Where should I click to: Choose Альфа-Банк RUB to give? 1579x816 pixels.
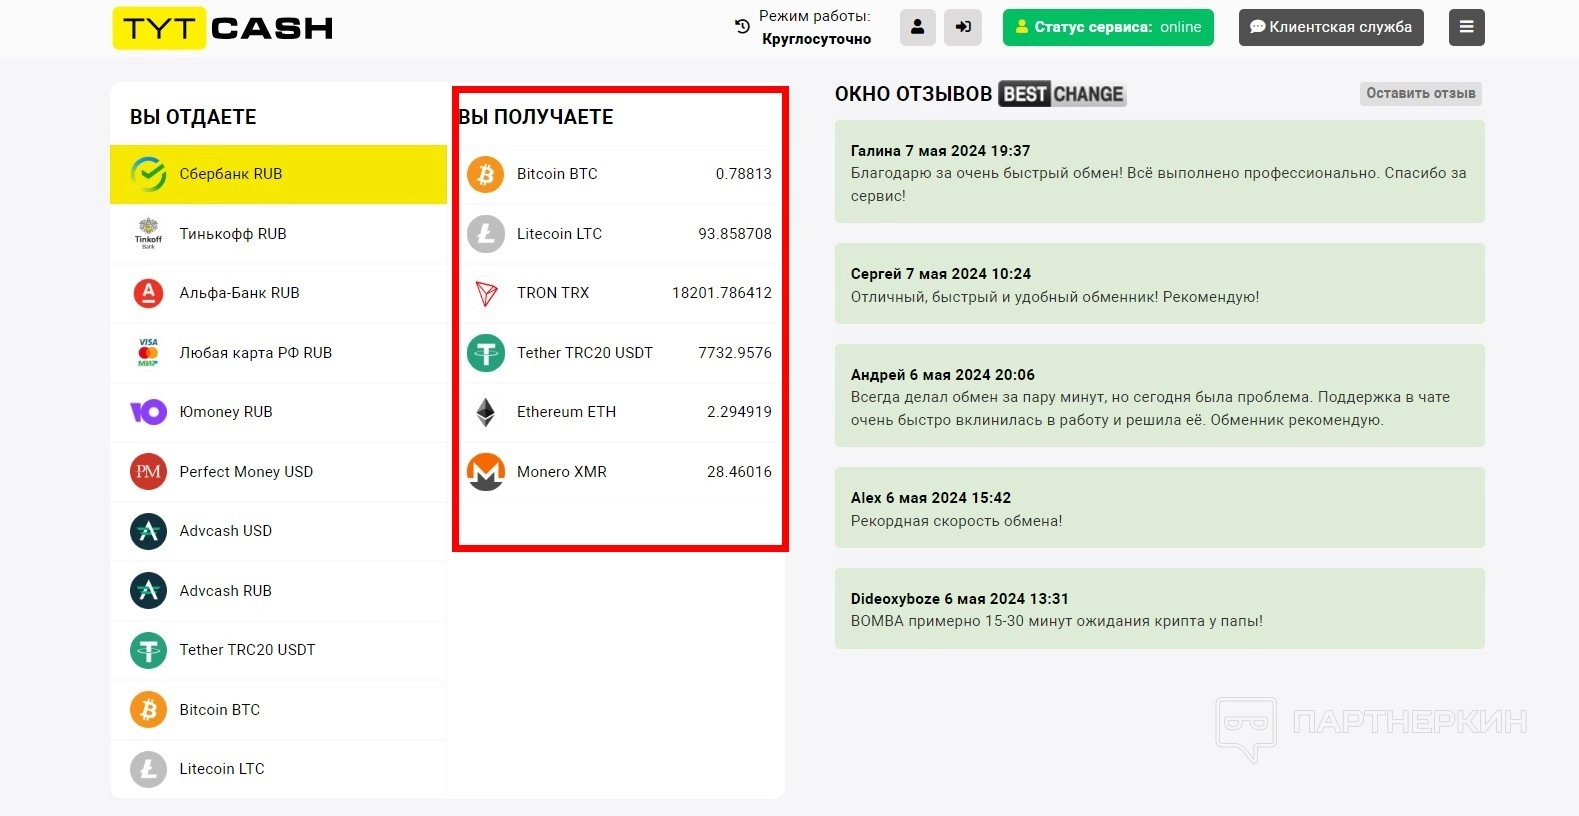click(x=278, y=293)
